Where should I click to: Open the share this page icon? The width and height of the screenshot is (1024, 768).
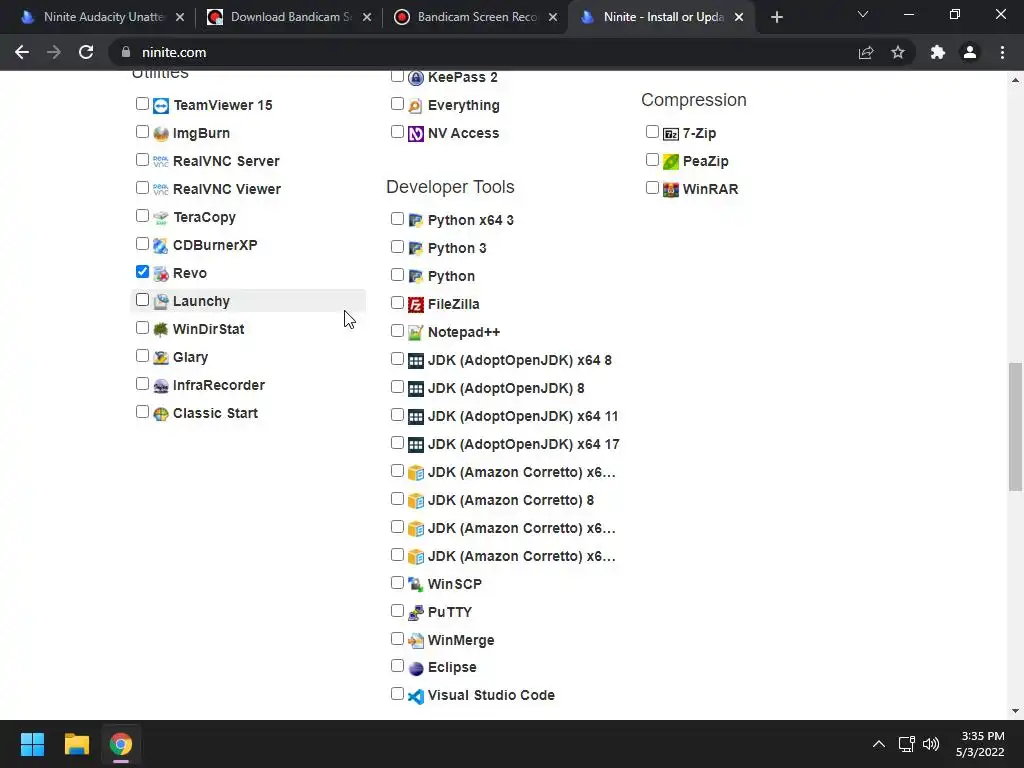pyautogui.click(x=866, y=52)
